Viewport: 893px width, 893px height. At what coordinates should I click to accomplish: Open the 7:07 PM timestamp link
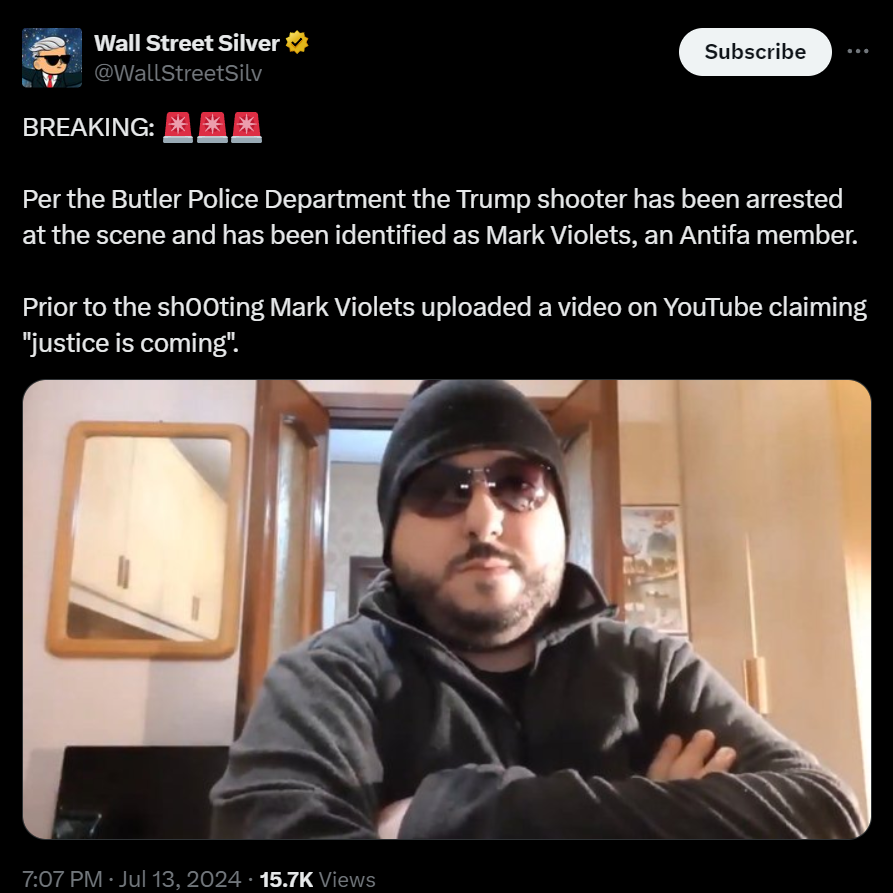click(x=63, y=879)
